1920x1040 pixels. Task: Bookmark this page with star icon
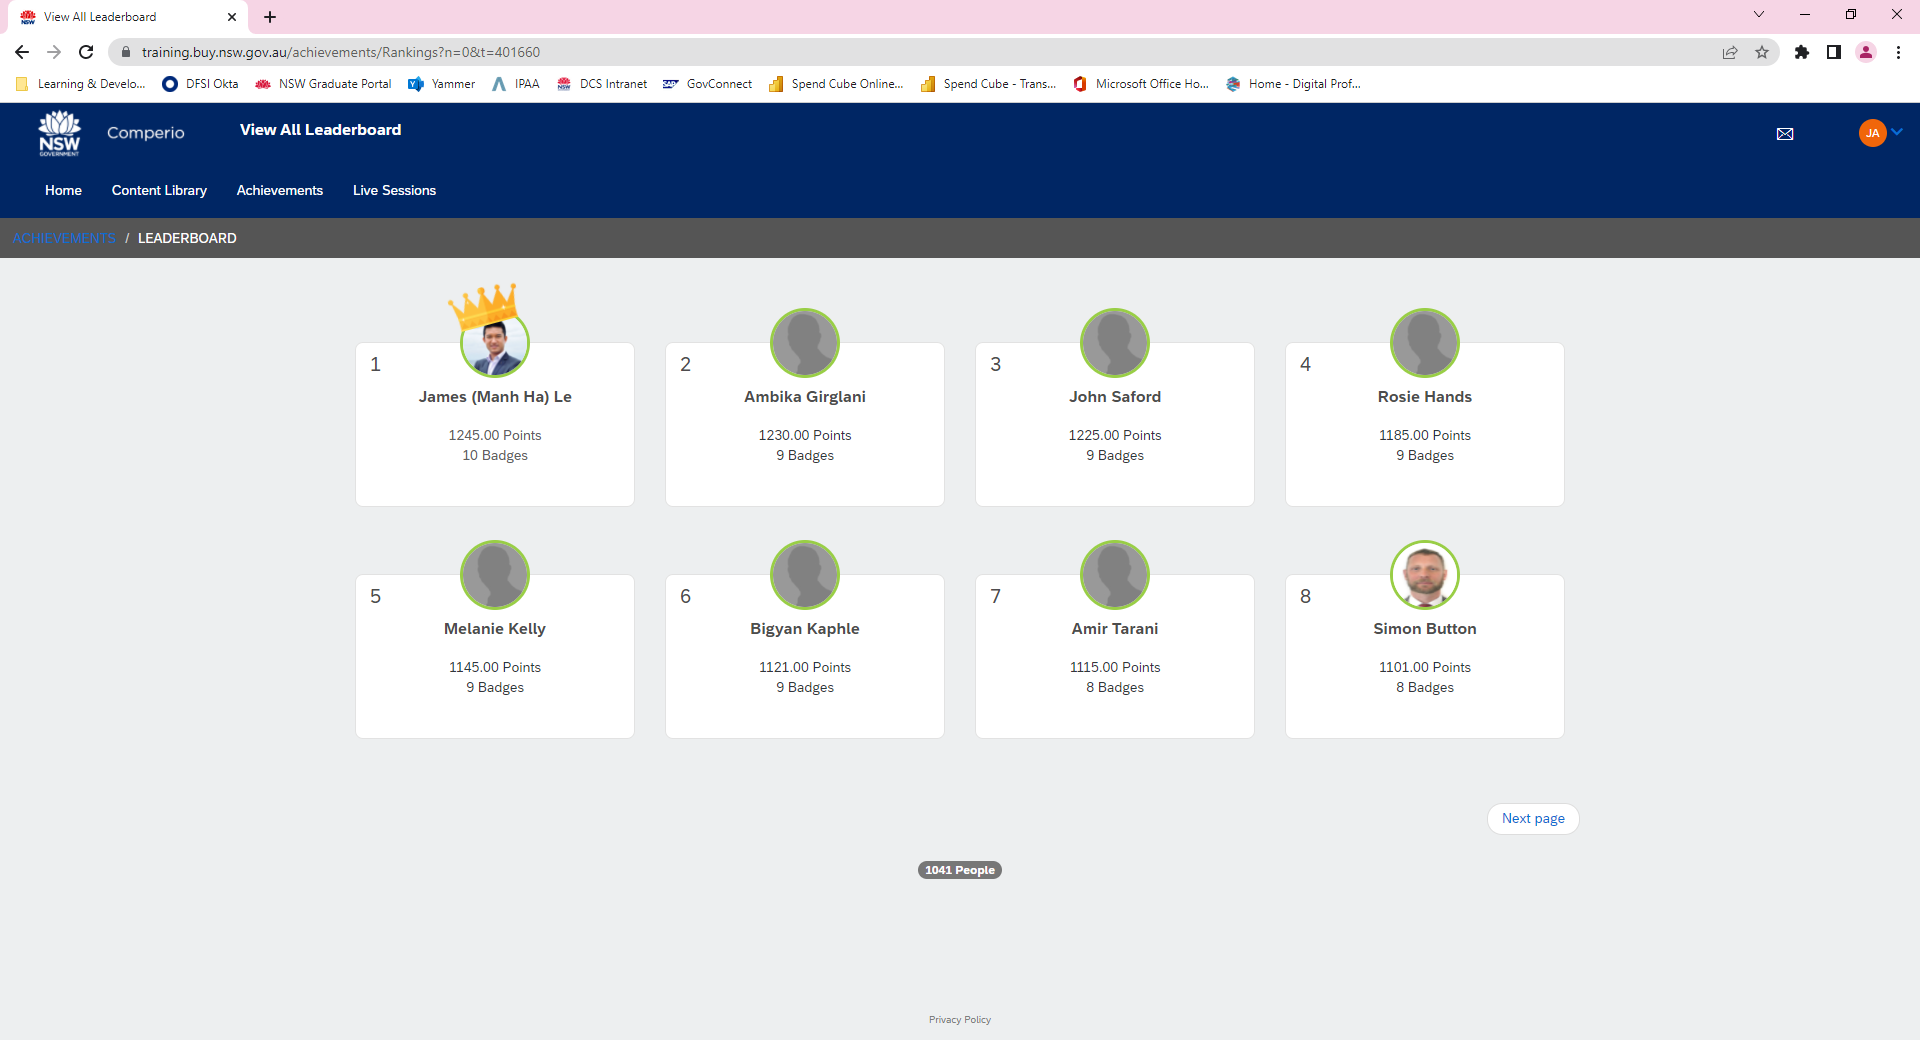(1761, 52)
